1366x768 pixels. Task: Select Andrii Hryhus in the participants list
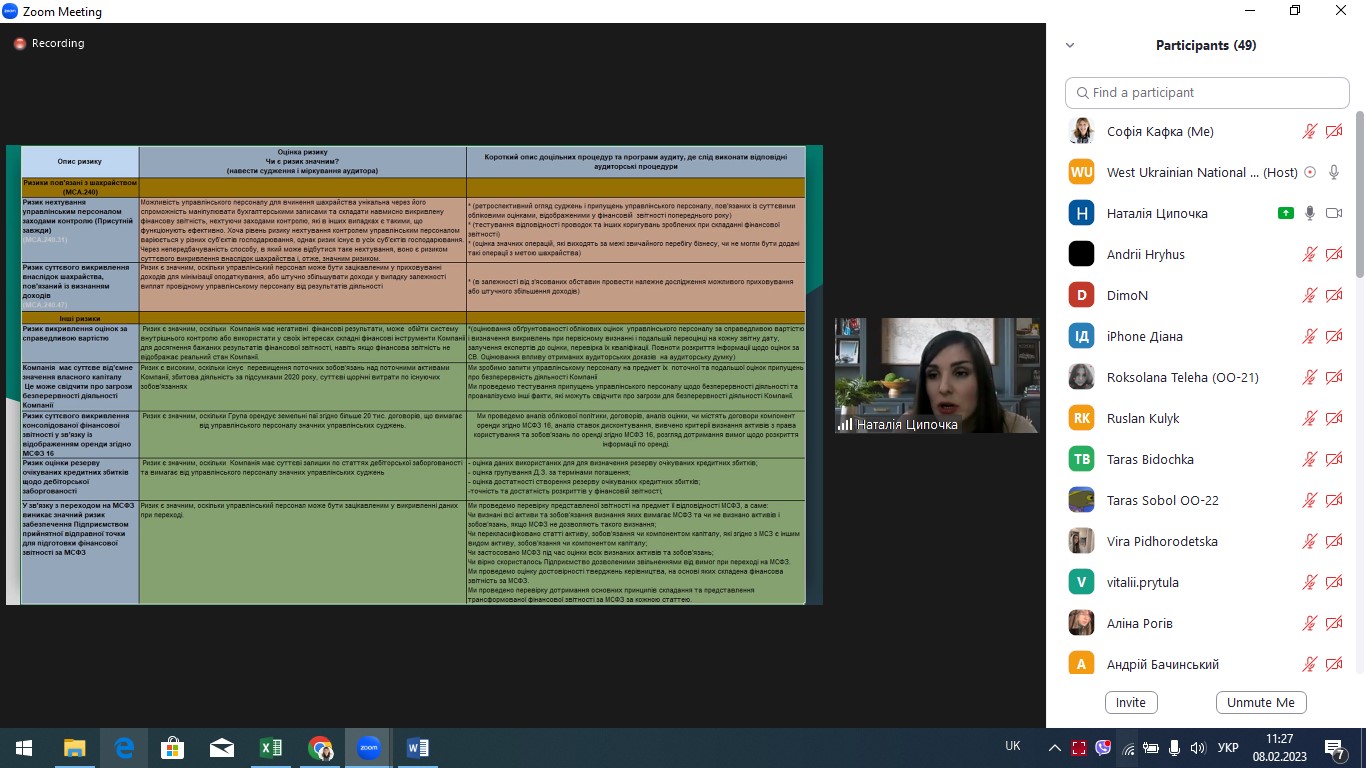[1145, 255]
